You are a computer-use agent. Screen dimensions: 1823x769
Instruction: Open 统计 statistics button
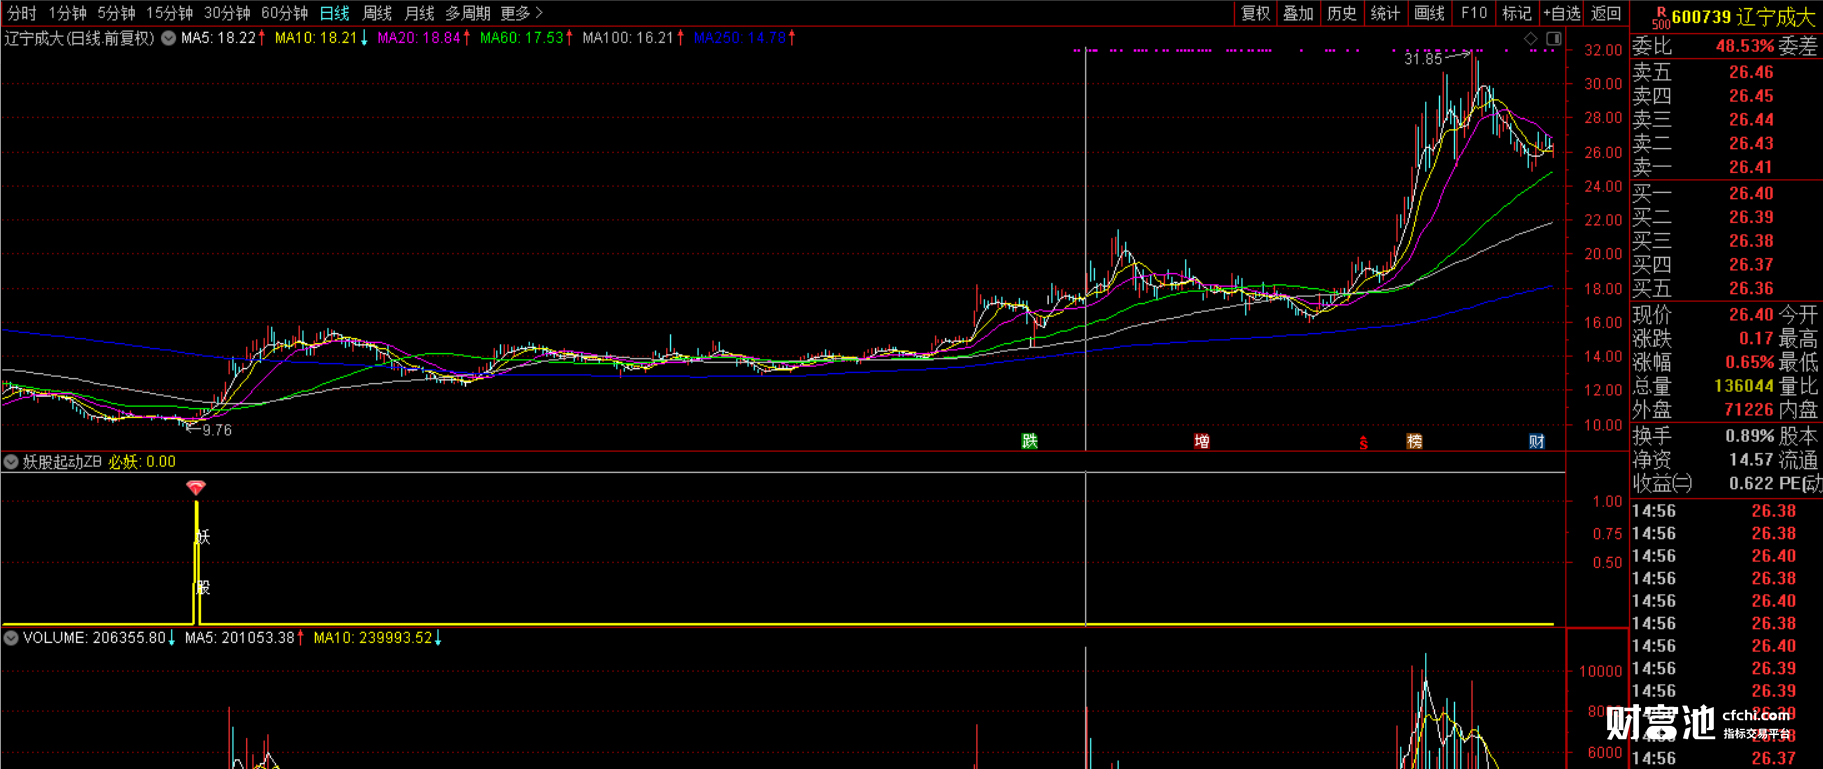coord(1385,13)
